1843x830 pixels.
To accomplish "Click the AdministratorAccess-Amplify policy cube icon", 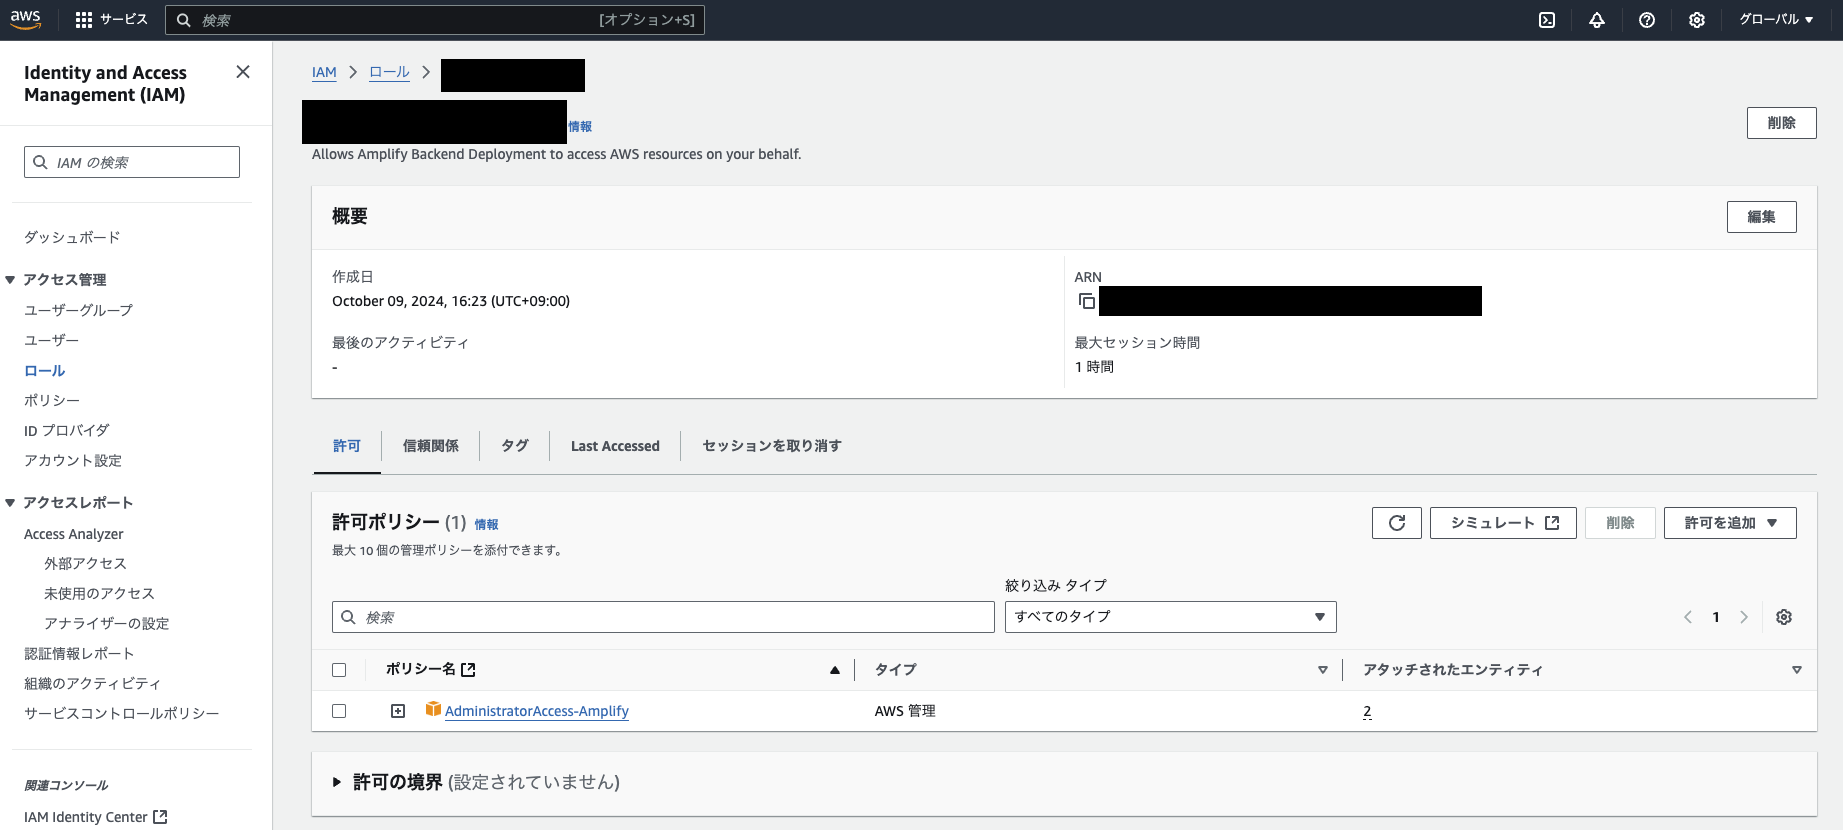I will coord(433,709).
